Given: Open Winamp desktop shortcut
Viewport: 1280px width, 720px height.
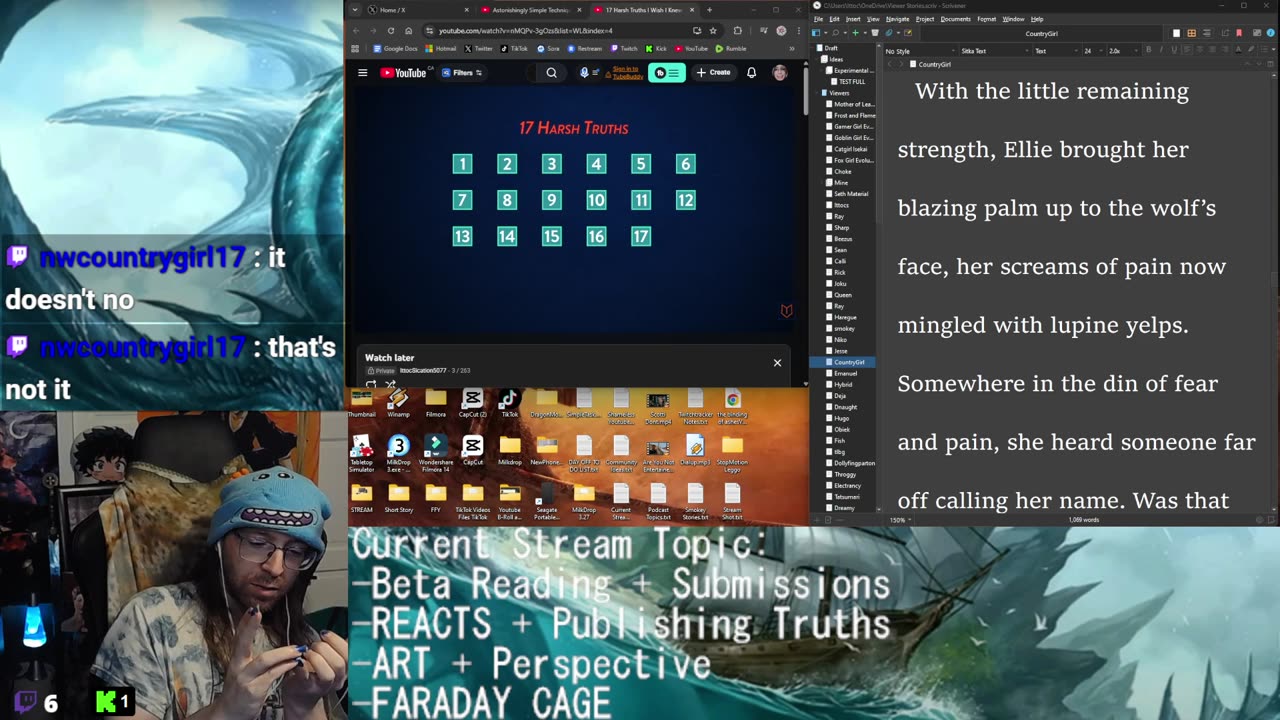Looking at the screenshot, I should (x=398, y=404).
